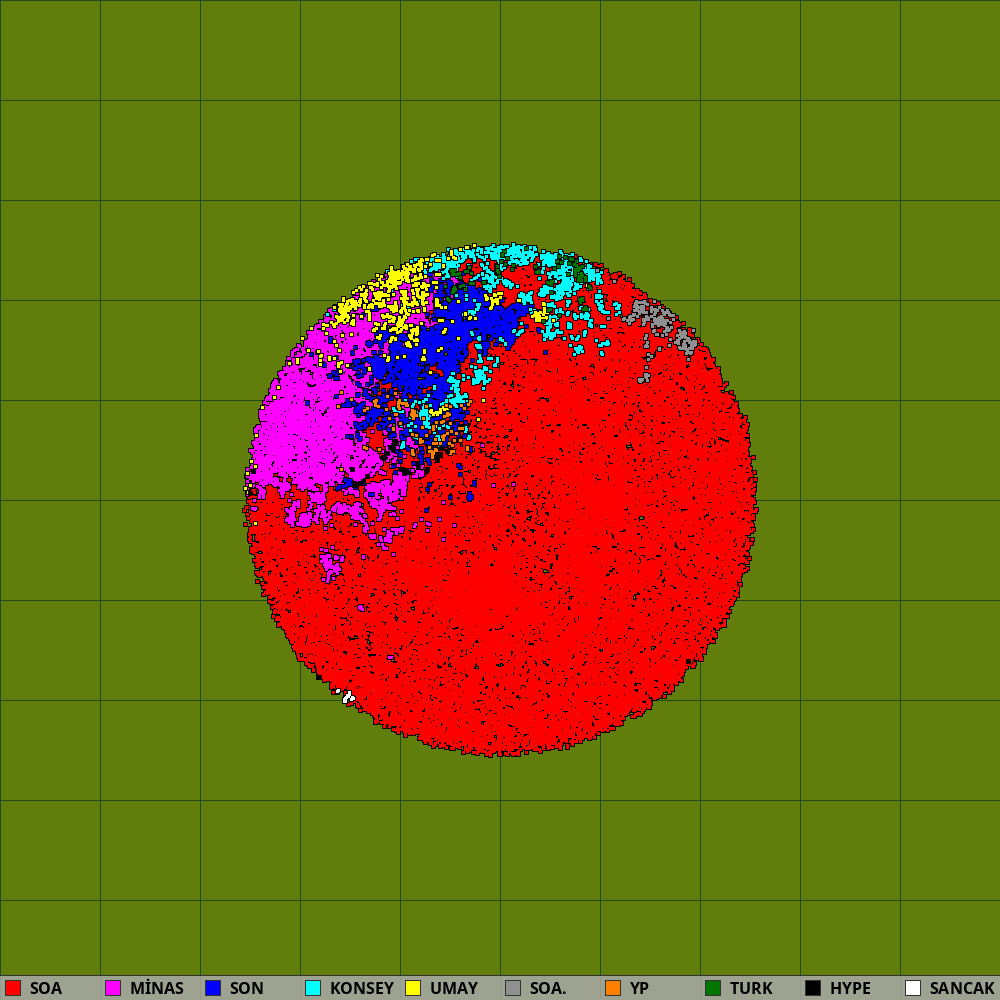Select the MİNAS legend label
The width and height of the screenshot is (1000, 1000).
click(157, 989)
